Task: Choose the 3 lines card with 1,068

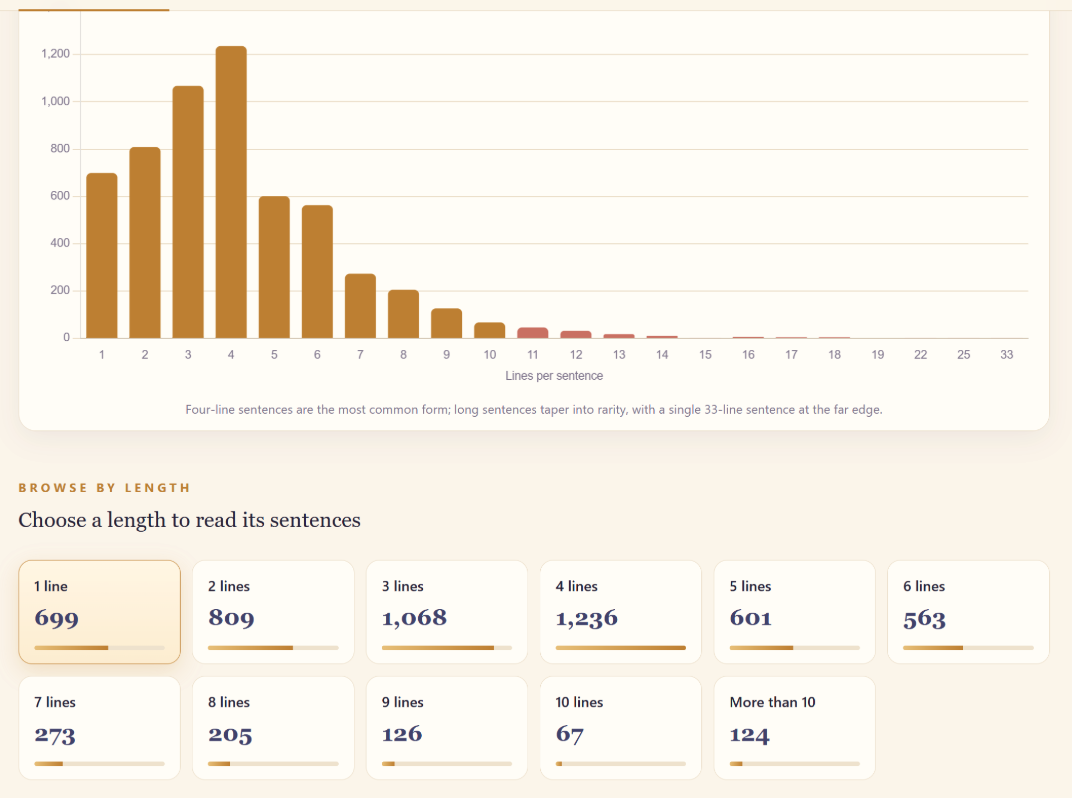Action: (x=447, y=612)
